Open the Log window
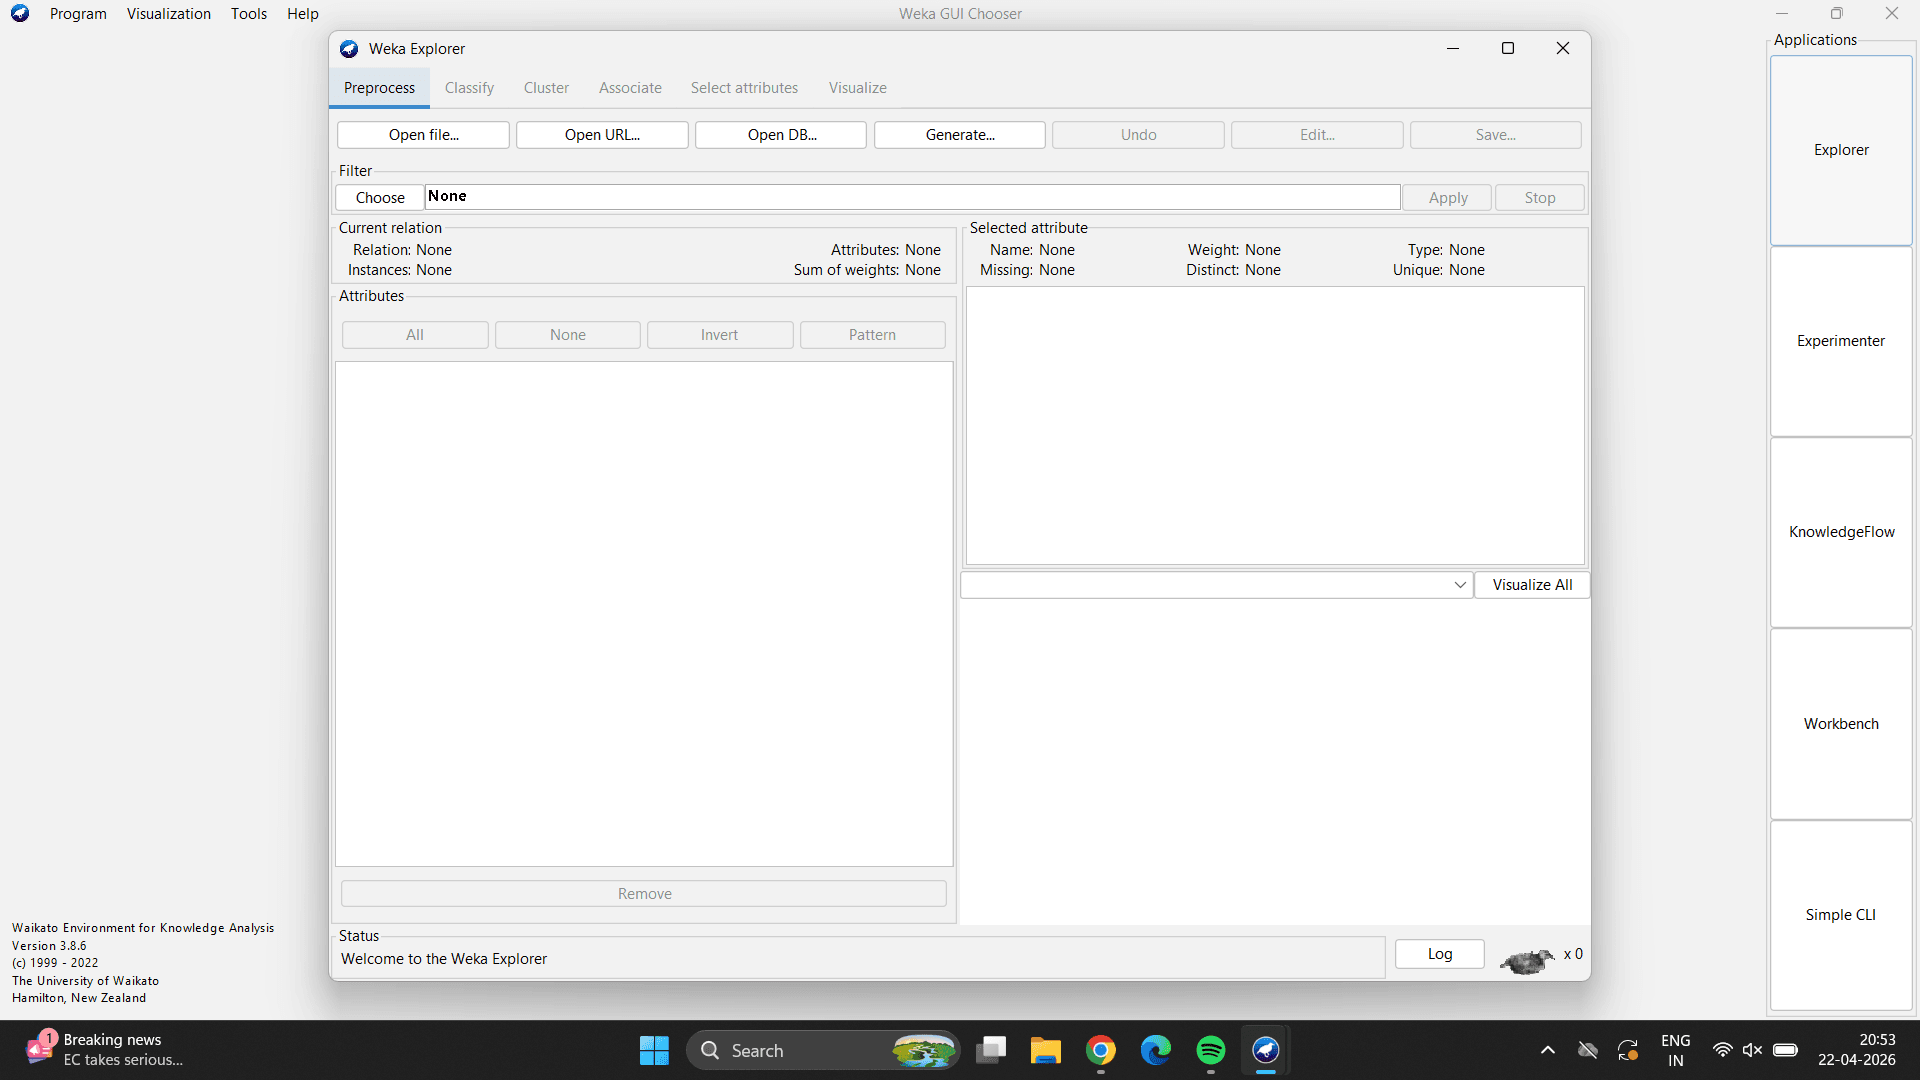The height and width of the screenshot is (1080, 1920). (x=1439, y=953)
